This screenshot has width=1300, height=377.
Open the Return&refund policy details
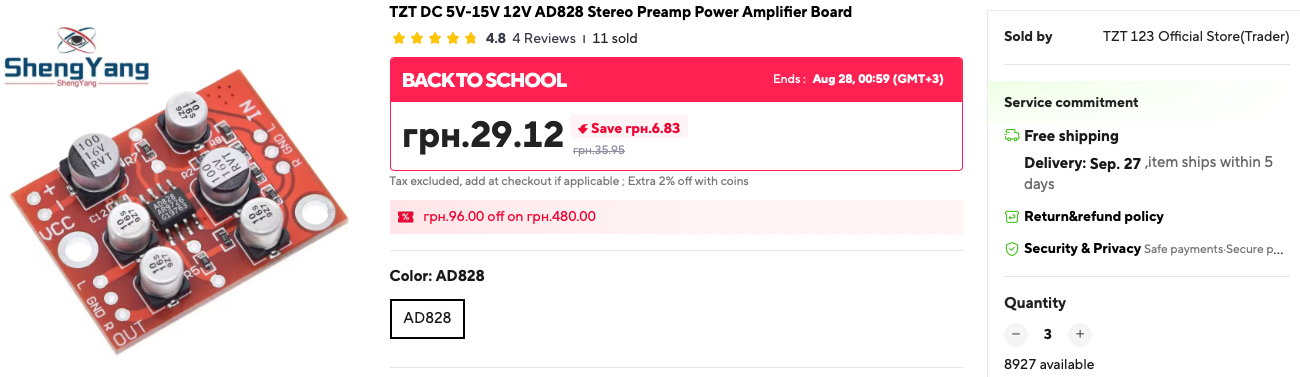1094,217
